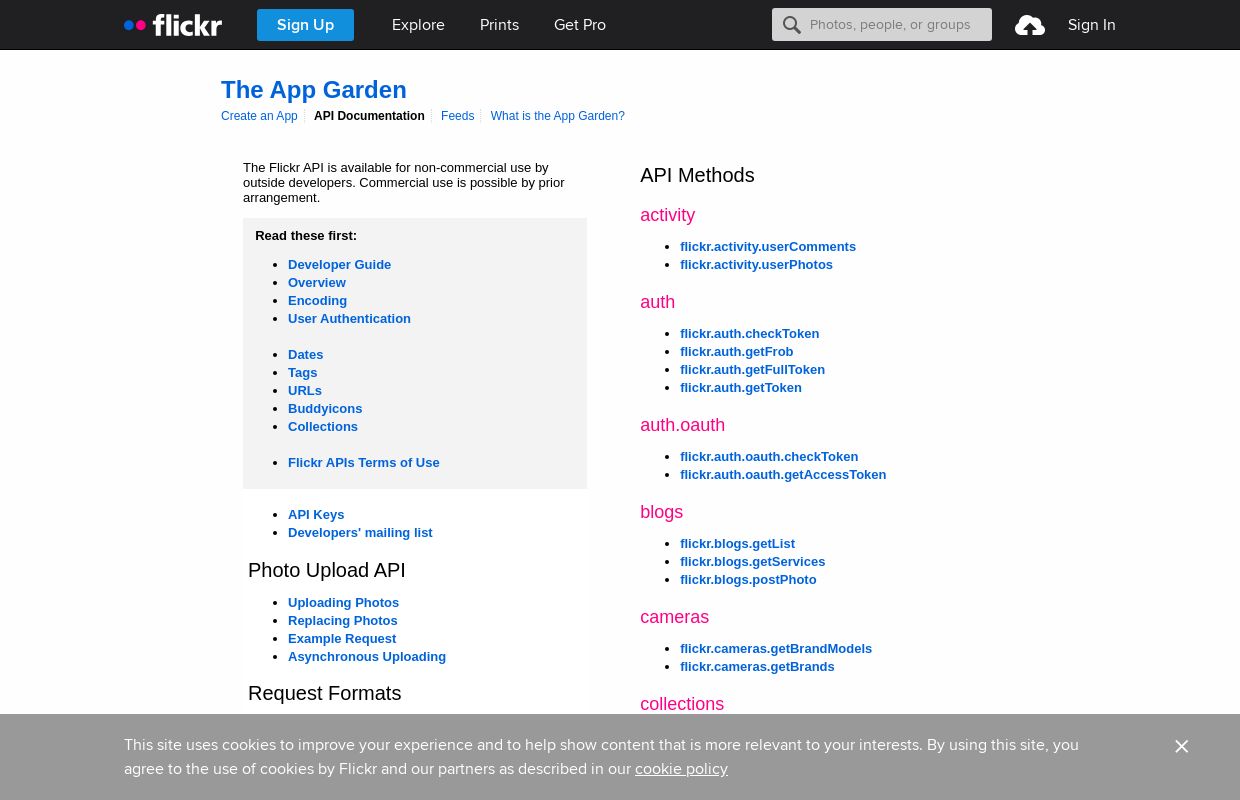Open the API Keys link
The width and height of the screenshot is (1240, 800).
(x=316, y=515)
